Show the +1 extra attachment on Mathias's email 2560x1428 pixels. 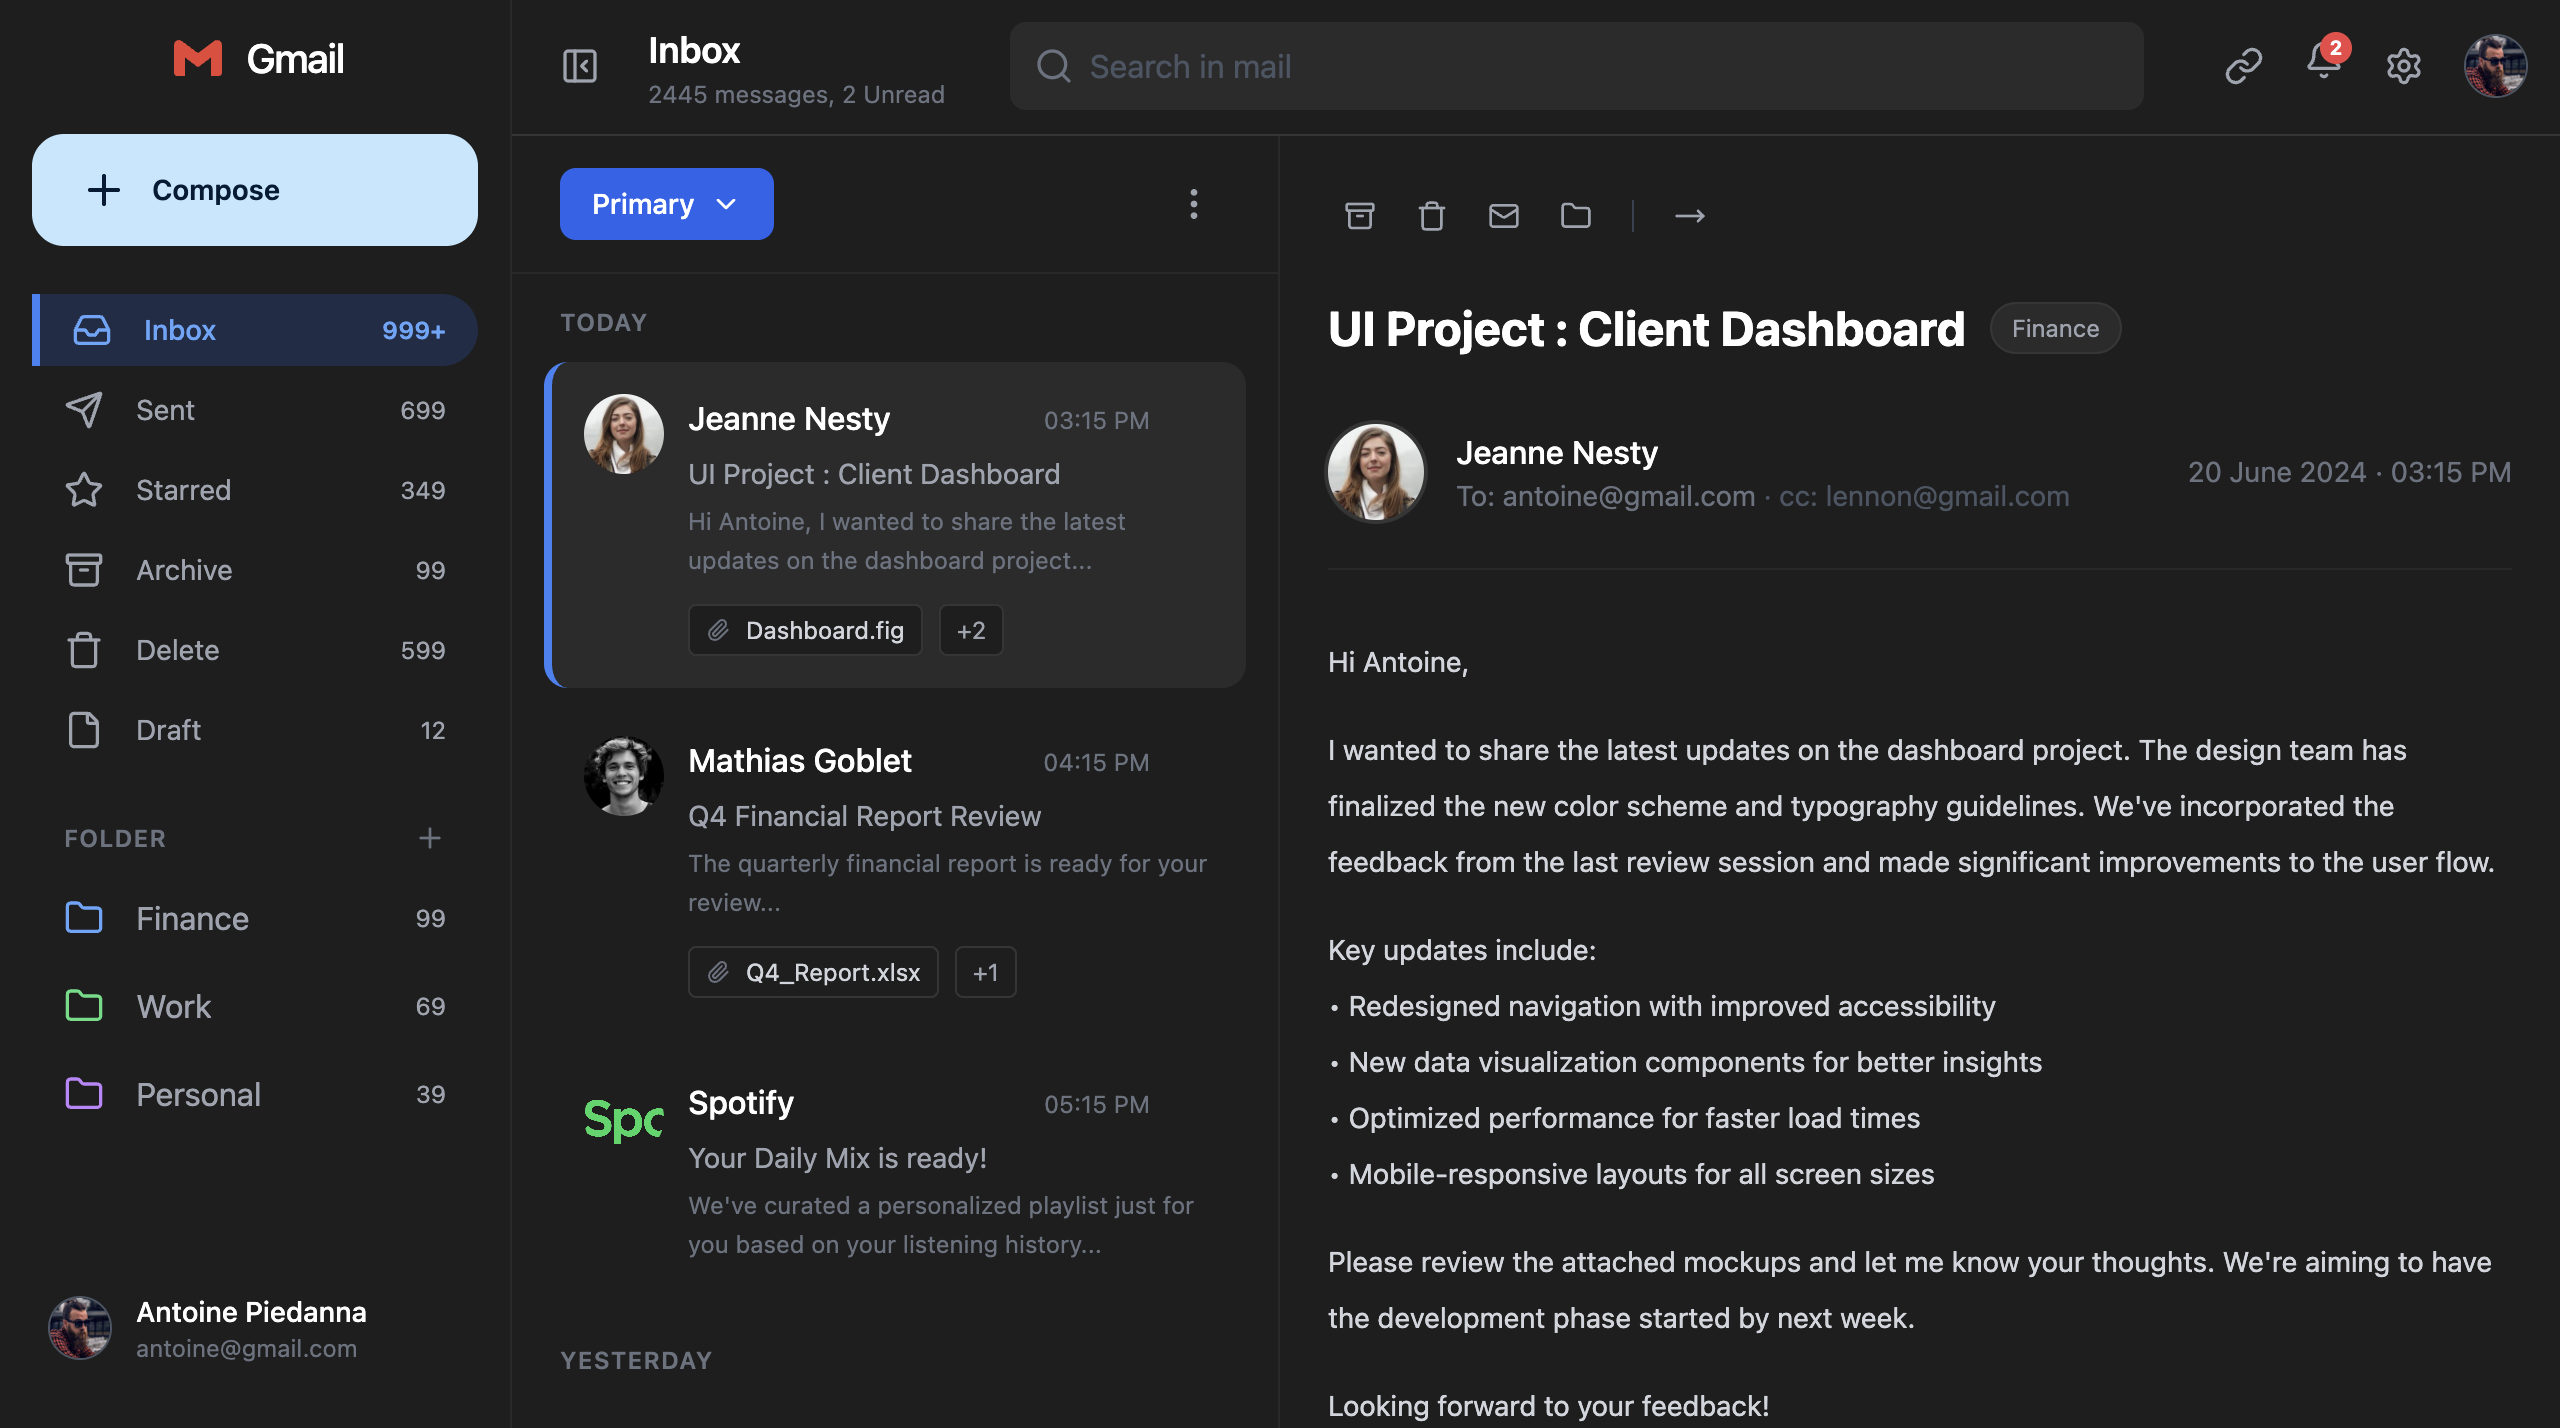tap(985, 971)
